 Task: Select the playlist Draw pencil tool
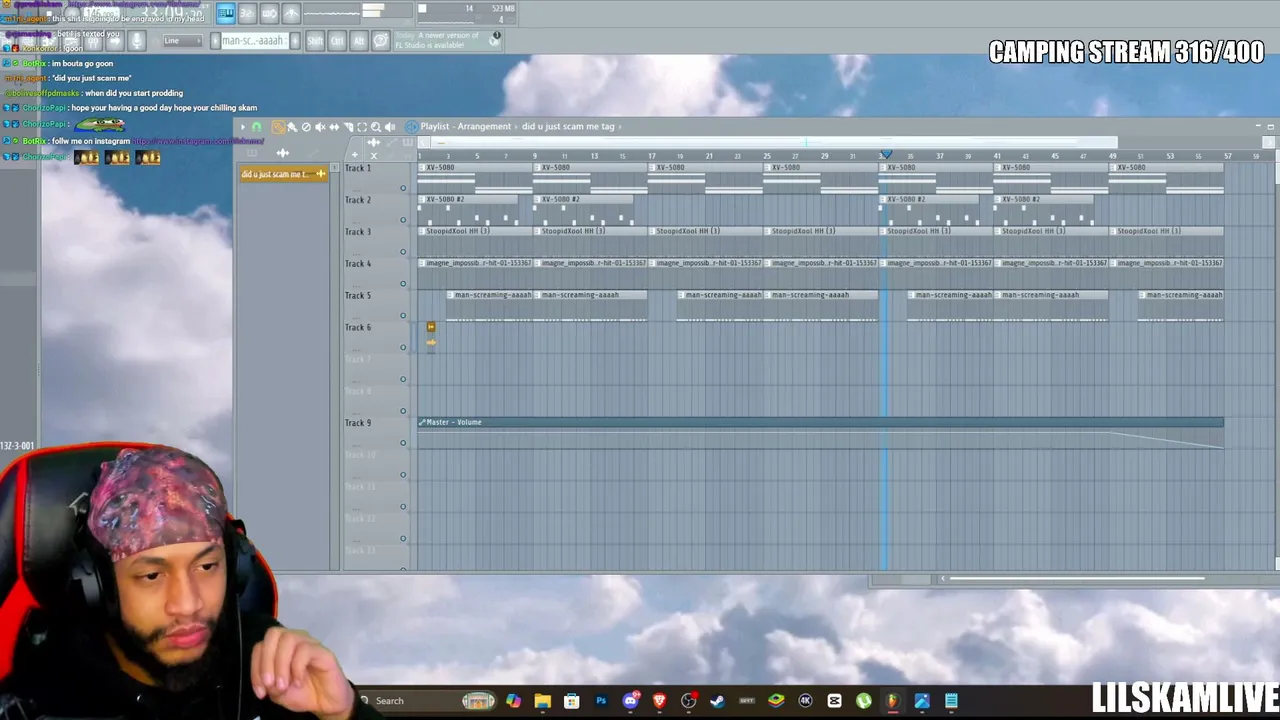pos(278,127)
